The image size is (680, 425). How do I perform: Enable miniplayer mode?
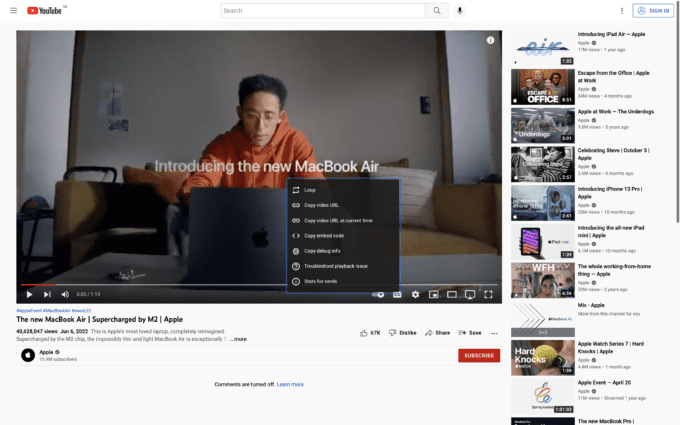click(433, 294)
